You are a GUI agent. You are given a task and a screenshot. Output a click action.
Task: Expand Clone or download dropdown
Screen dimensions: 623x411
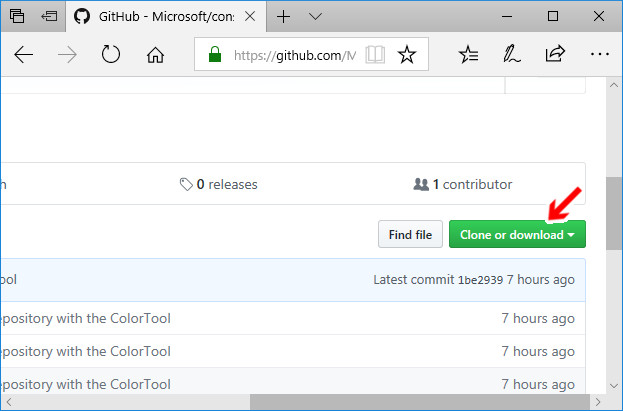517,235
